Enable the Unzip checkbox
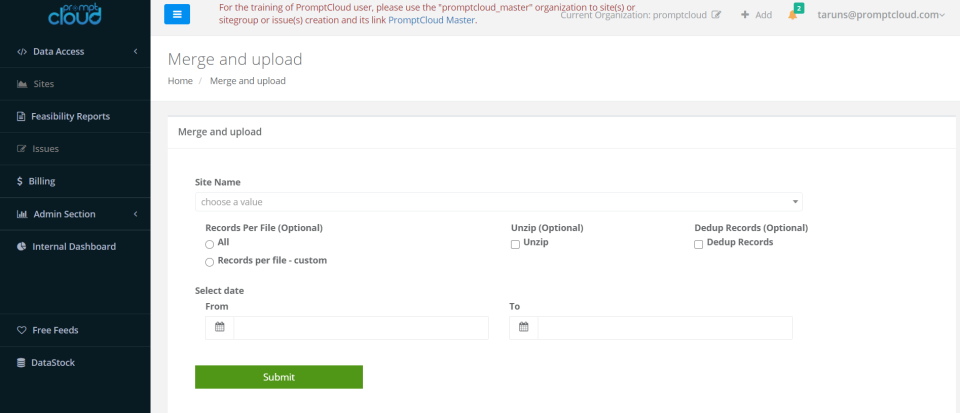960x413 pixels. [x=515, y=244]
